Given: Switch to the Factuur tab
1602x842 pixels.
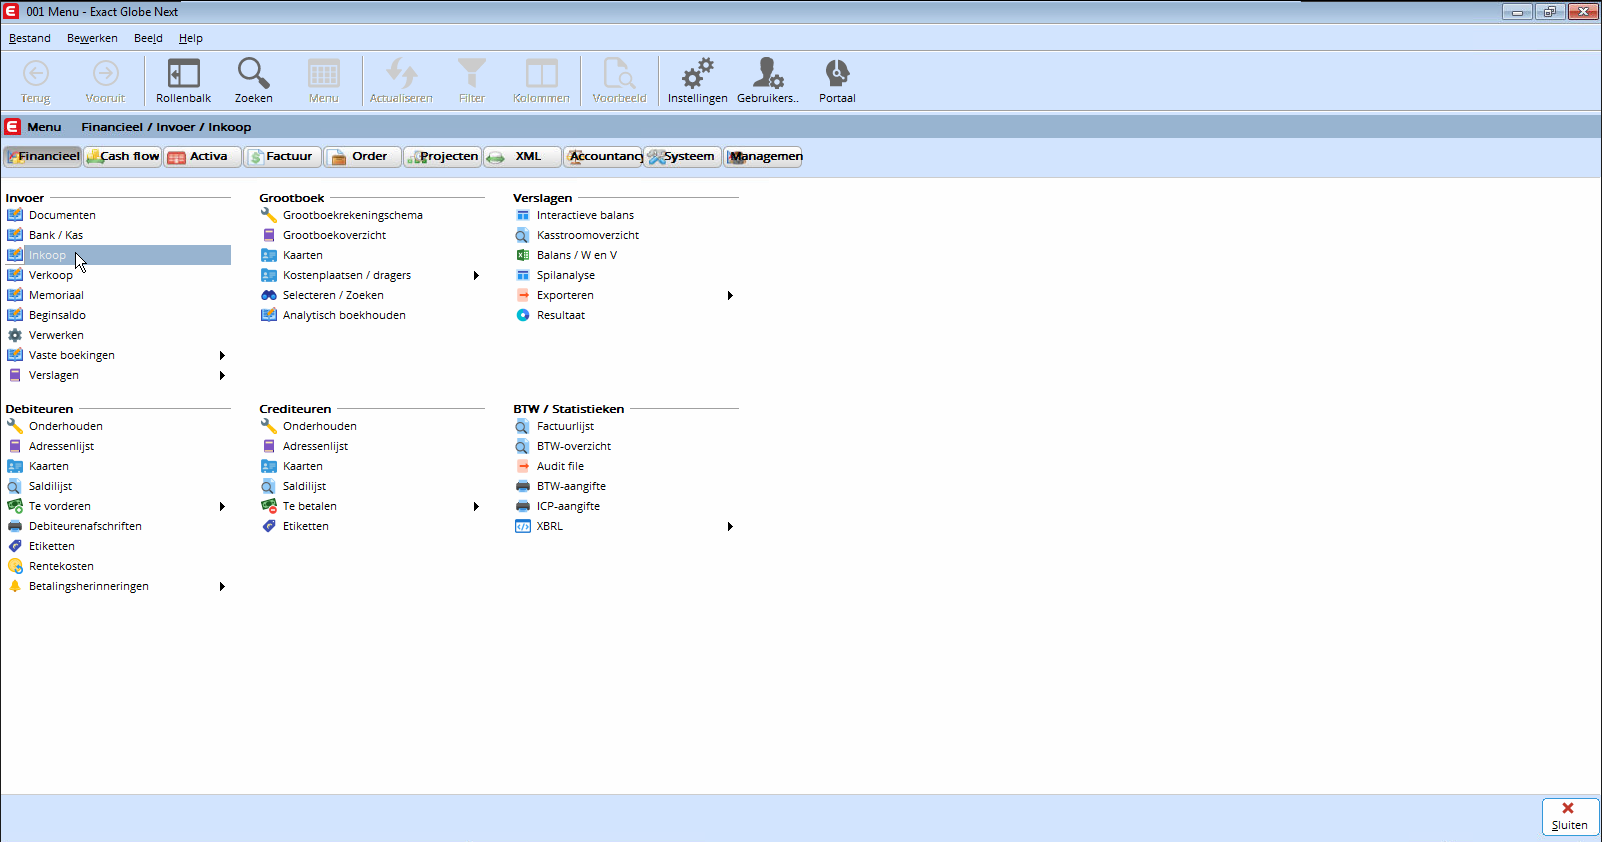Looking at the screenshot, I should tap(282, 156).
